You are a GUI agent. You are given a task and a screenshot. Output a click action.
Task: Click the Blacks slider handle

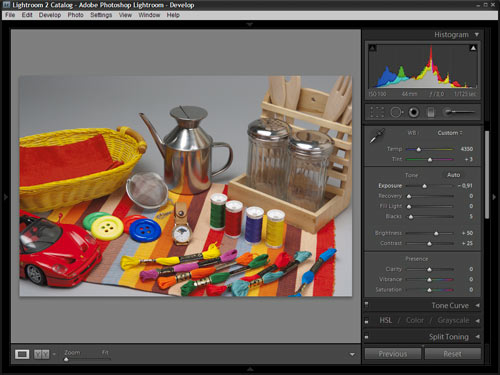pos(411,217)
